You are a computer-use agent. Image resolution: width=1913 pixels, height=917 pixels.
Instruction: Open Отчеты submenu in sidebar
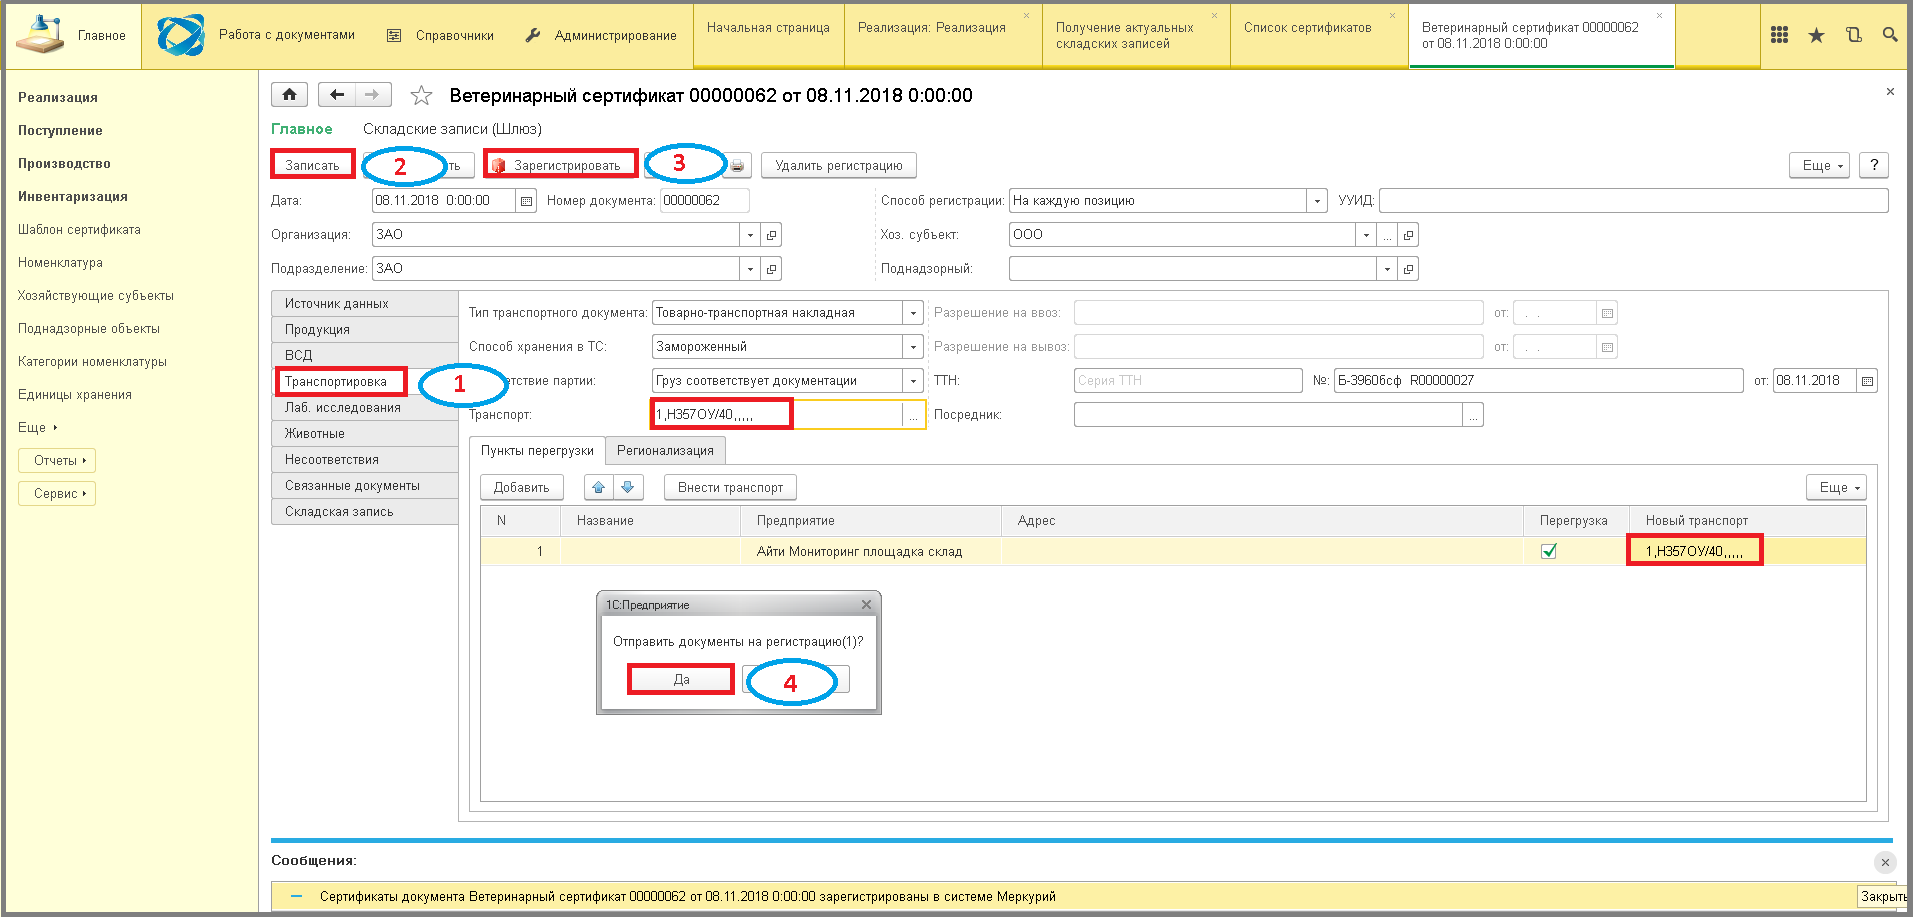point(57,461)
